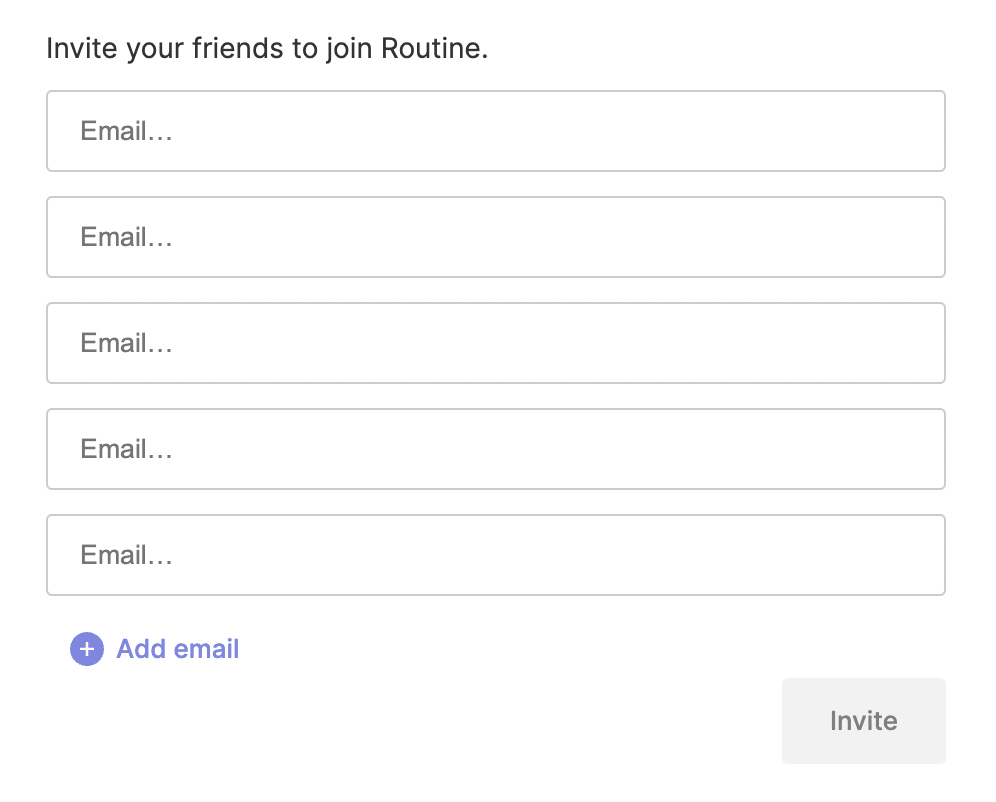This screenshot has height=802, width=996.
Task: Click the word "Invite" starting the heading
Action: pos(76,48)
